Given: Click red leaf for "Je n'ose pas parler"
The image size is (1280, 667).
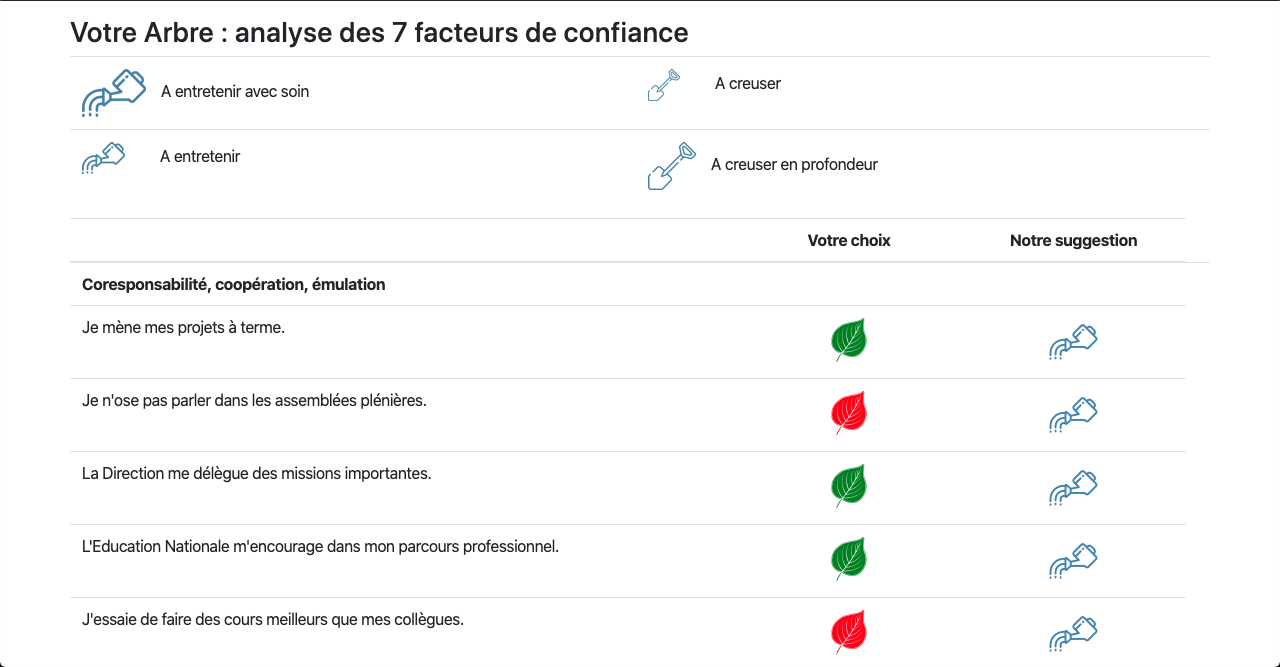Looking at the screenshot, I should click(x=849, y=413).
